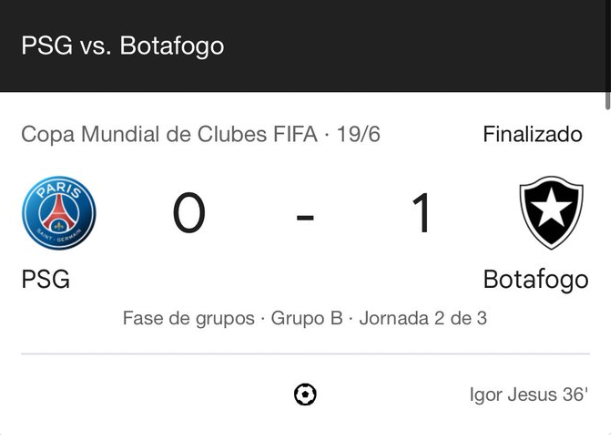Click the Botafogo club crest
The image size is (611, 435).
(551, 213)
